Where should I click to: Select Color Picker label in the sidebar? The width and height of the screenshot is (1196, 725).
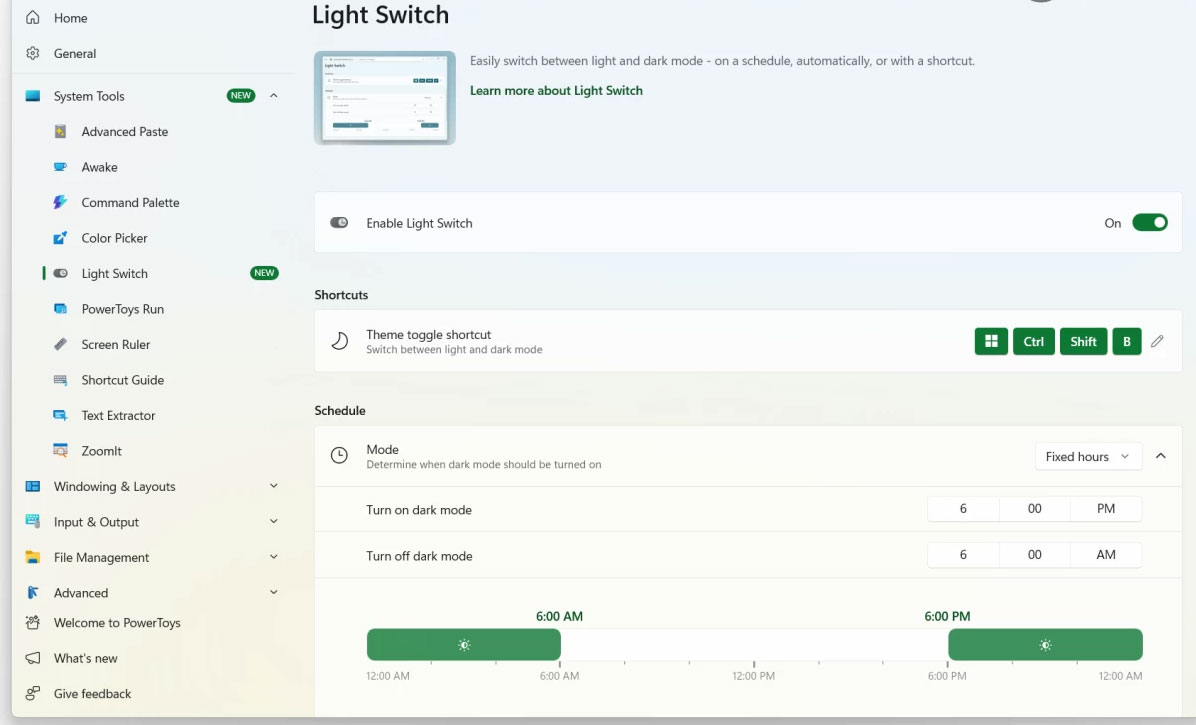114,238
